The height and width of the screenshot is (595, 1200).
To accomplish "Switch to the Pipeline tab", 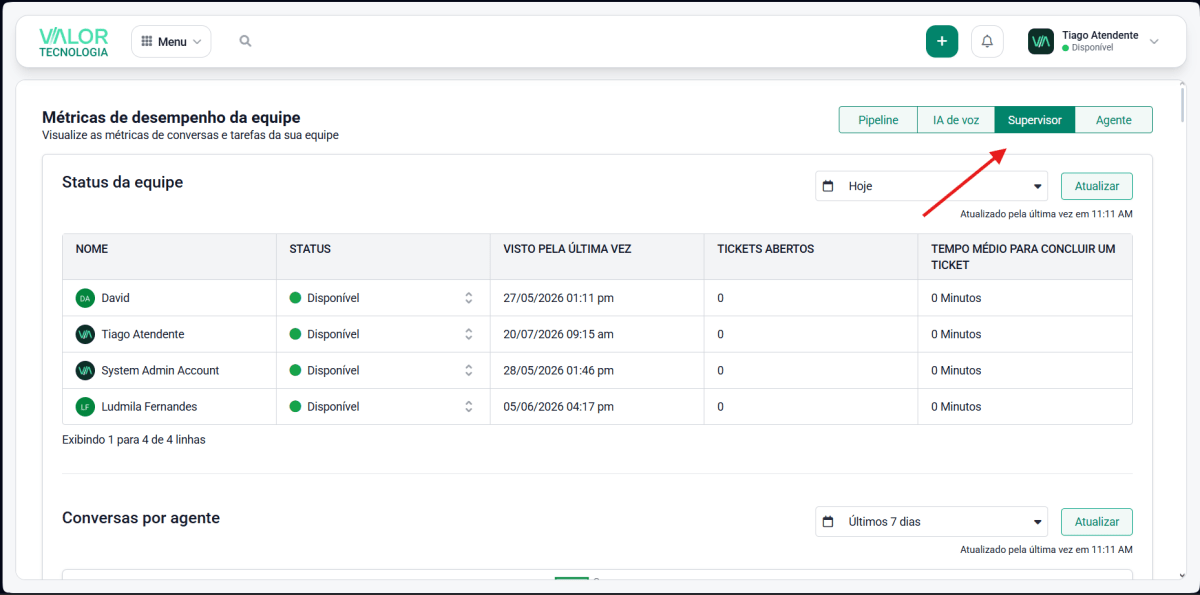I will [x=878, y=120].
